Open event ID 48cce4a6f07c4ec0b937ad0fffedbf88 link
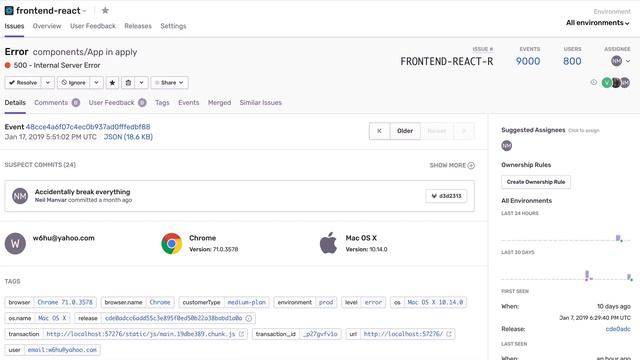This screenshot has height=360, width=640. [x=88, y=127]
